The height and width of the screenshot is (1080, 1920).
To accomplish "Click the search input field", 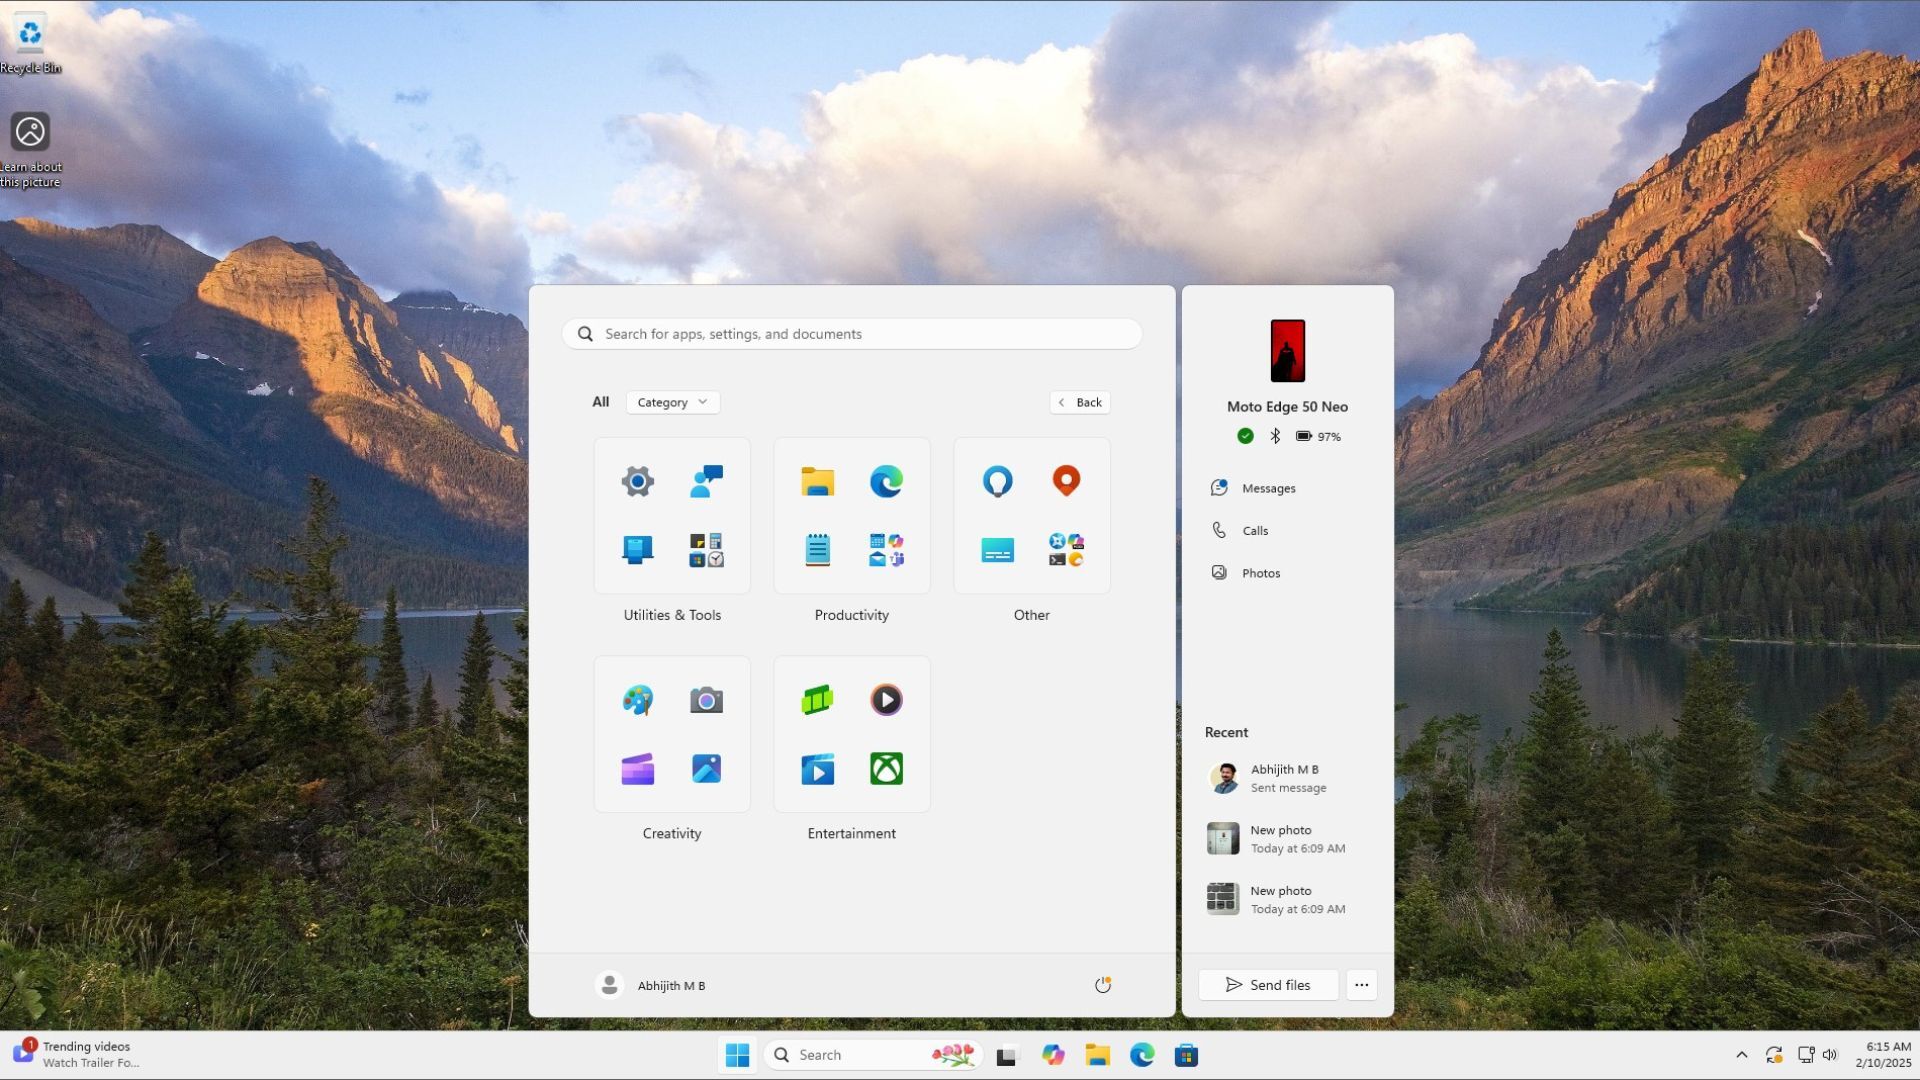I will (852, 332).
